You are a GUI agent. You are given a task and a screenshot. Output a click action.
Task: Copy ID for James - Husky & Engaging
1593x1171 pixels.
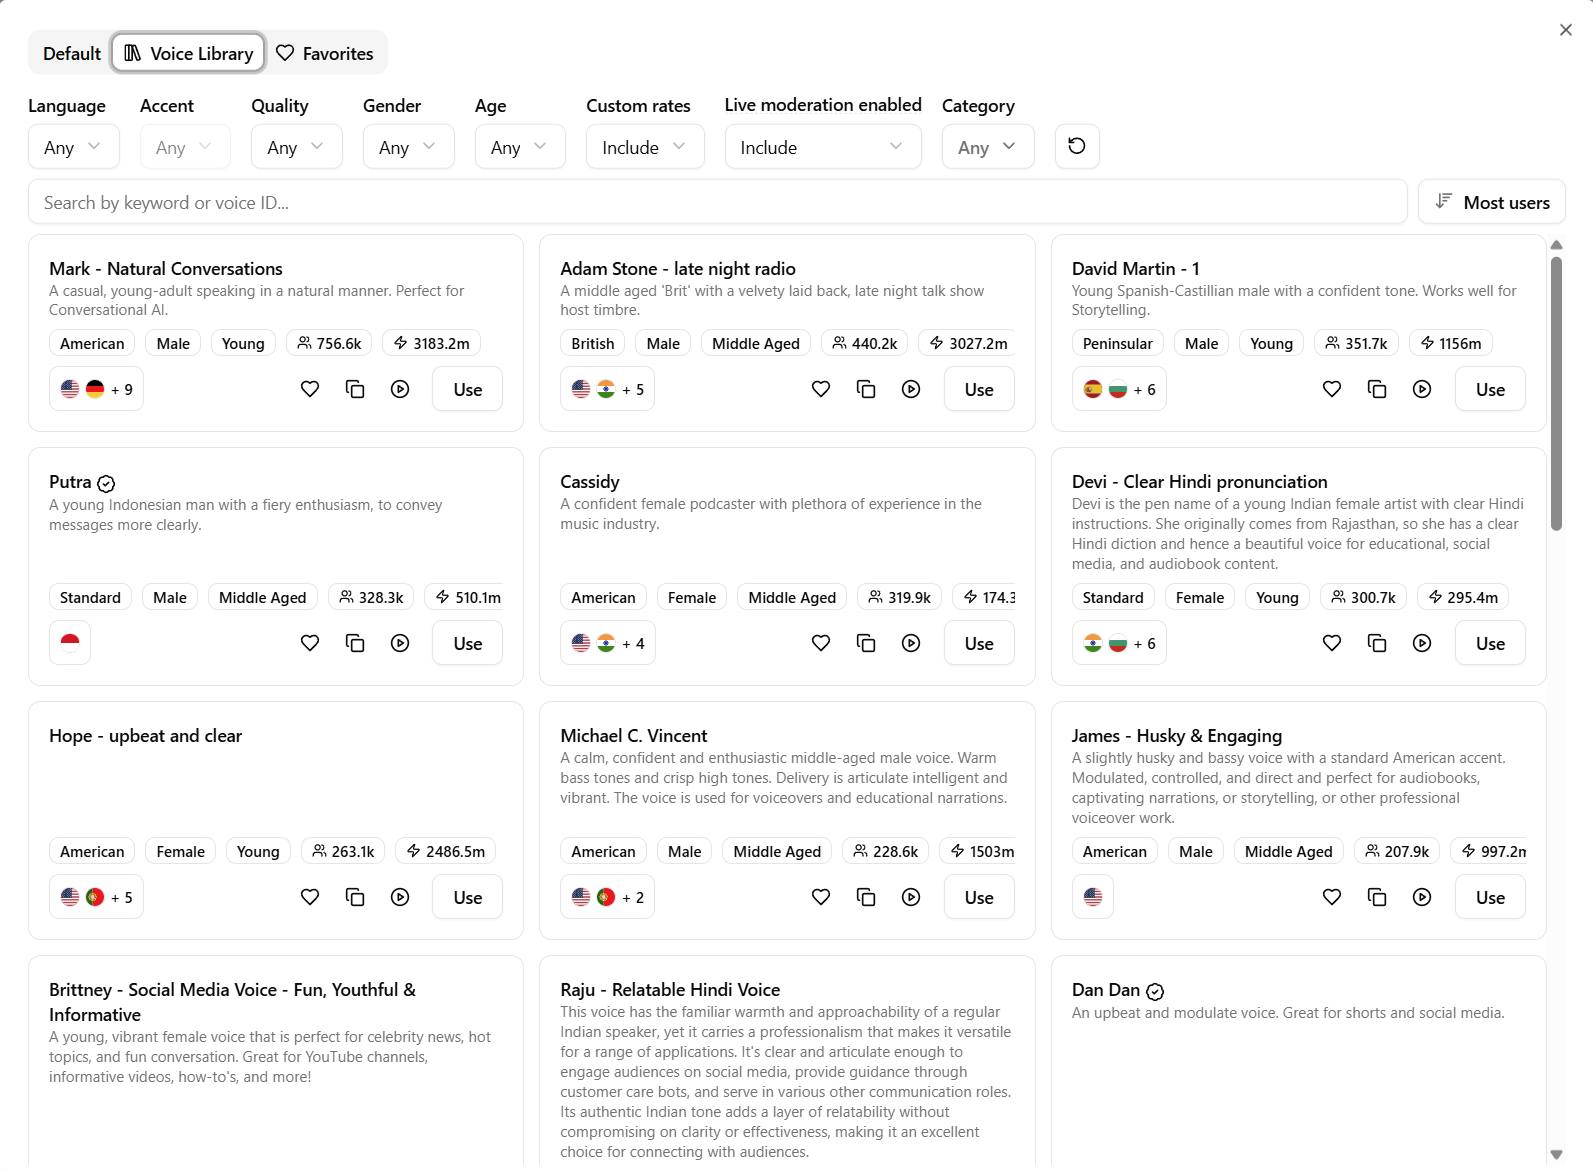point(1377,897)
